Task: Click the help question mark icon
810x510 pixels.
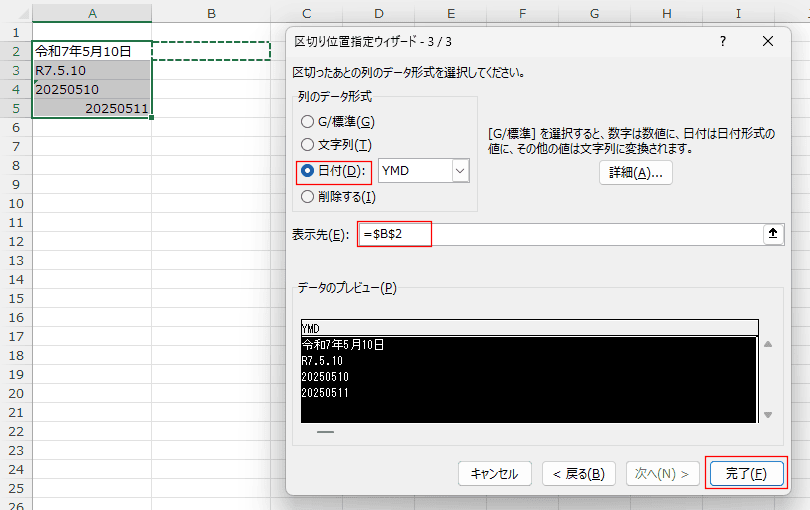Action: (723, 41)
